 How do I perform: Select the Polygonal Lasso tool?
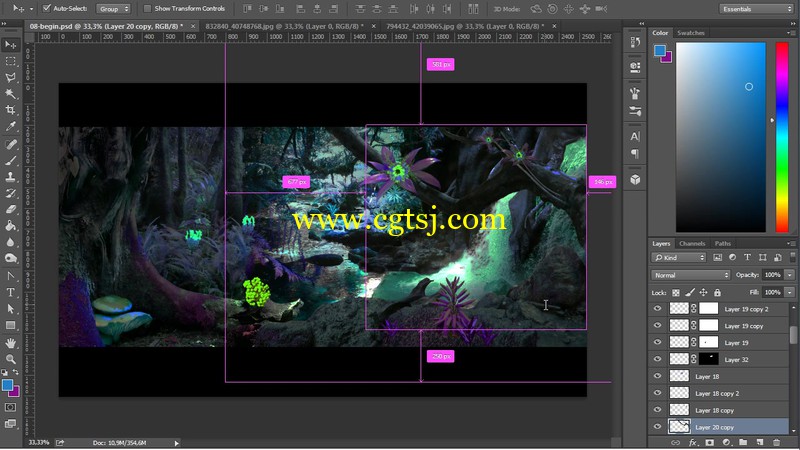[x=10, y=78]
